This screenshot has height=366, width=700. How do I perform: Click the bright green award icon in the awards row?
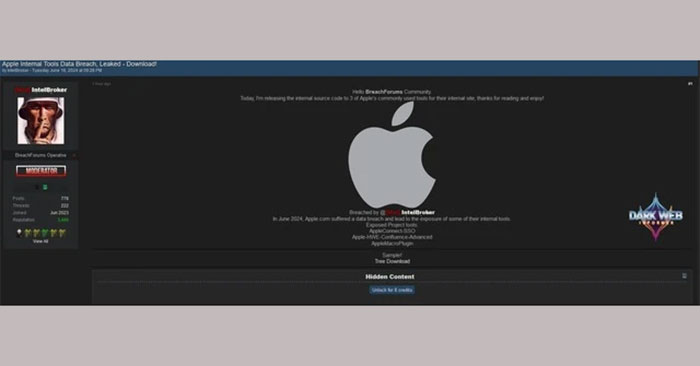coord(45,233)
